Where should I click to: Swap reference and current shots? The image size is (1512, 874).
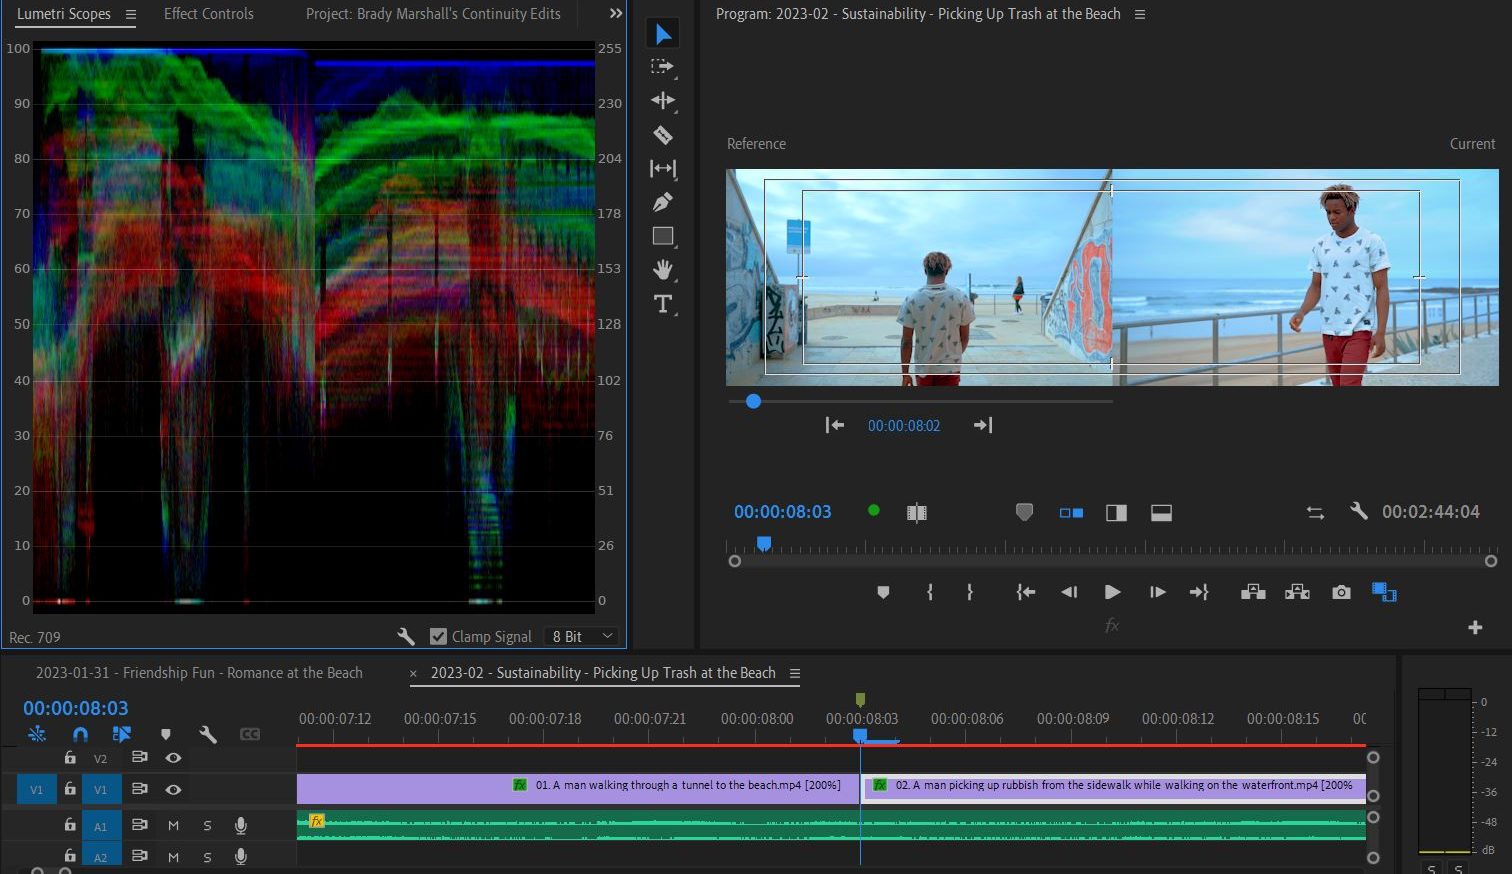(1315, 513)
